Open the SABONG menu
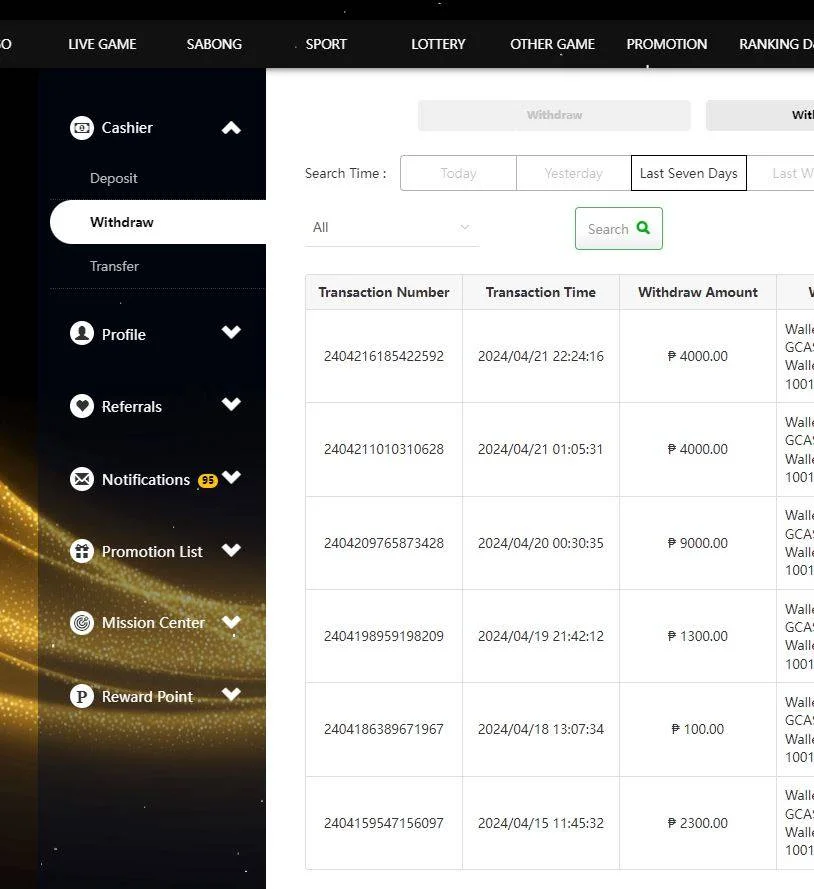This screenshot has width=814, height=889. (x=214, y=44)
